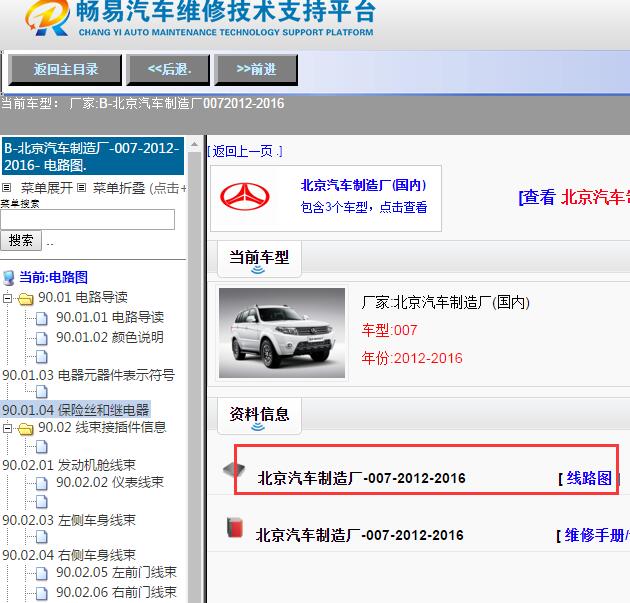Click the page icon beside 90.01.01 电路导读

(x=41, y=318)
